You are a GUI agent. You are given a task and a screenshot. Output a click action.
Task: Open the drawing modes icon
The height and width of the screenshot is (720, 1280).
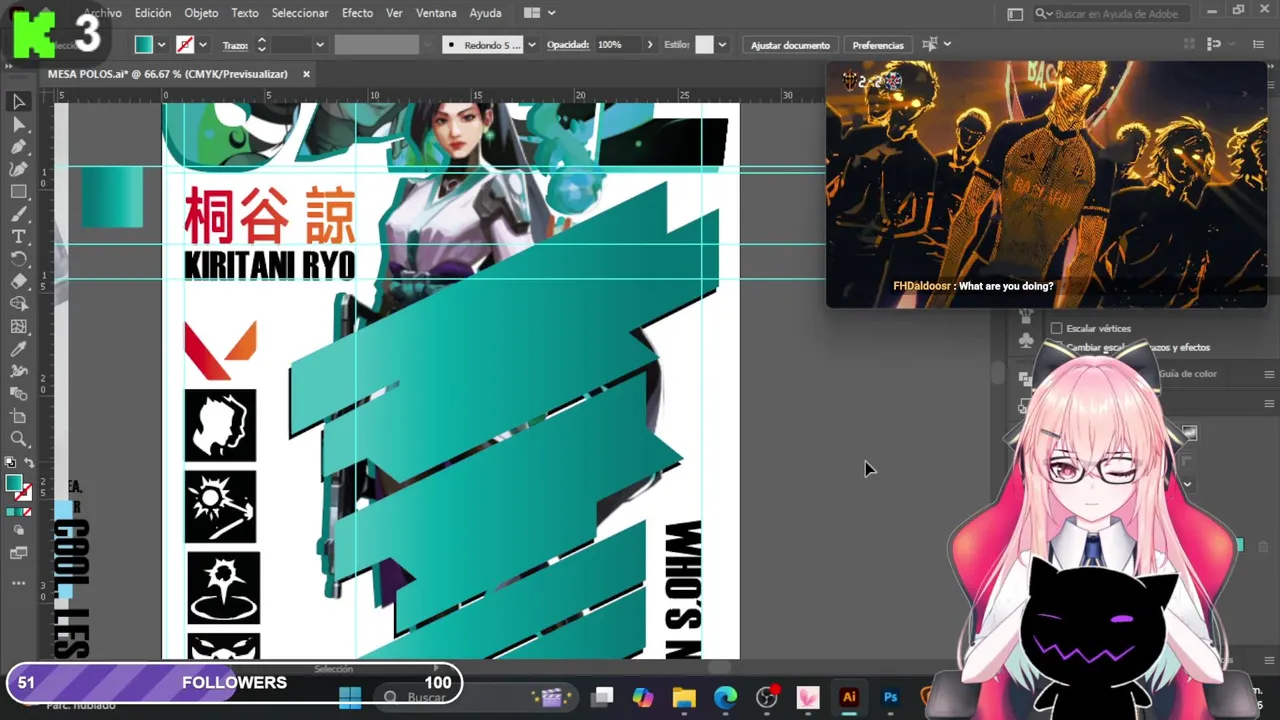click(18, 530)
